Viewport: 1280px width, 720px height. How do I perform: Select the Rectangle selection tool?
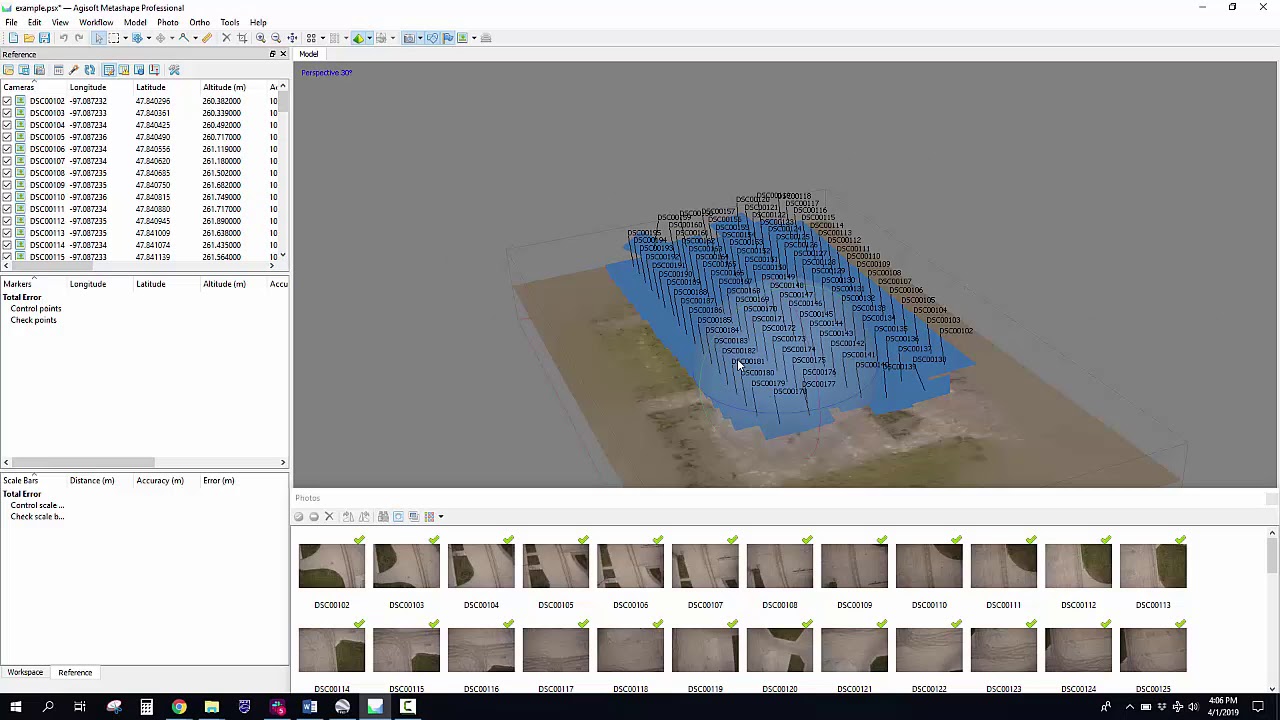tap(113, 38)
